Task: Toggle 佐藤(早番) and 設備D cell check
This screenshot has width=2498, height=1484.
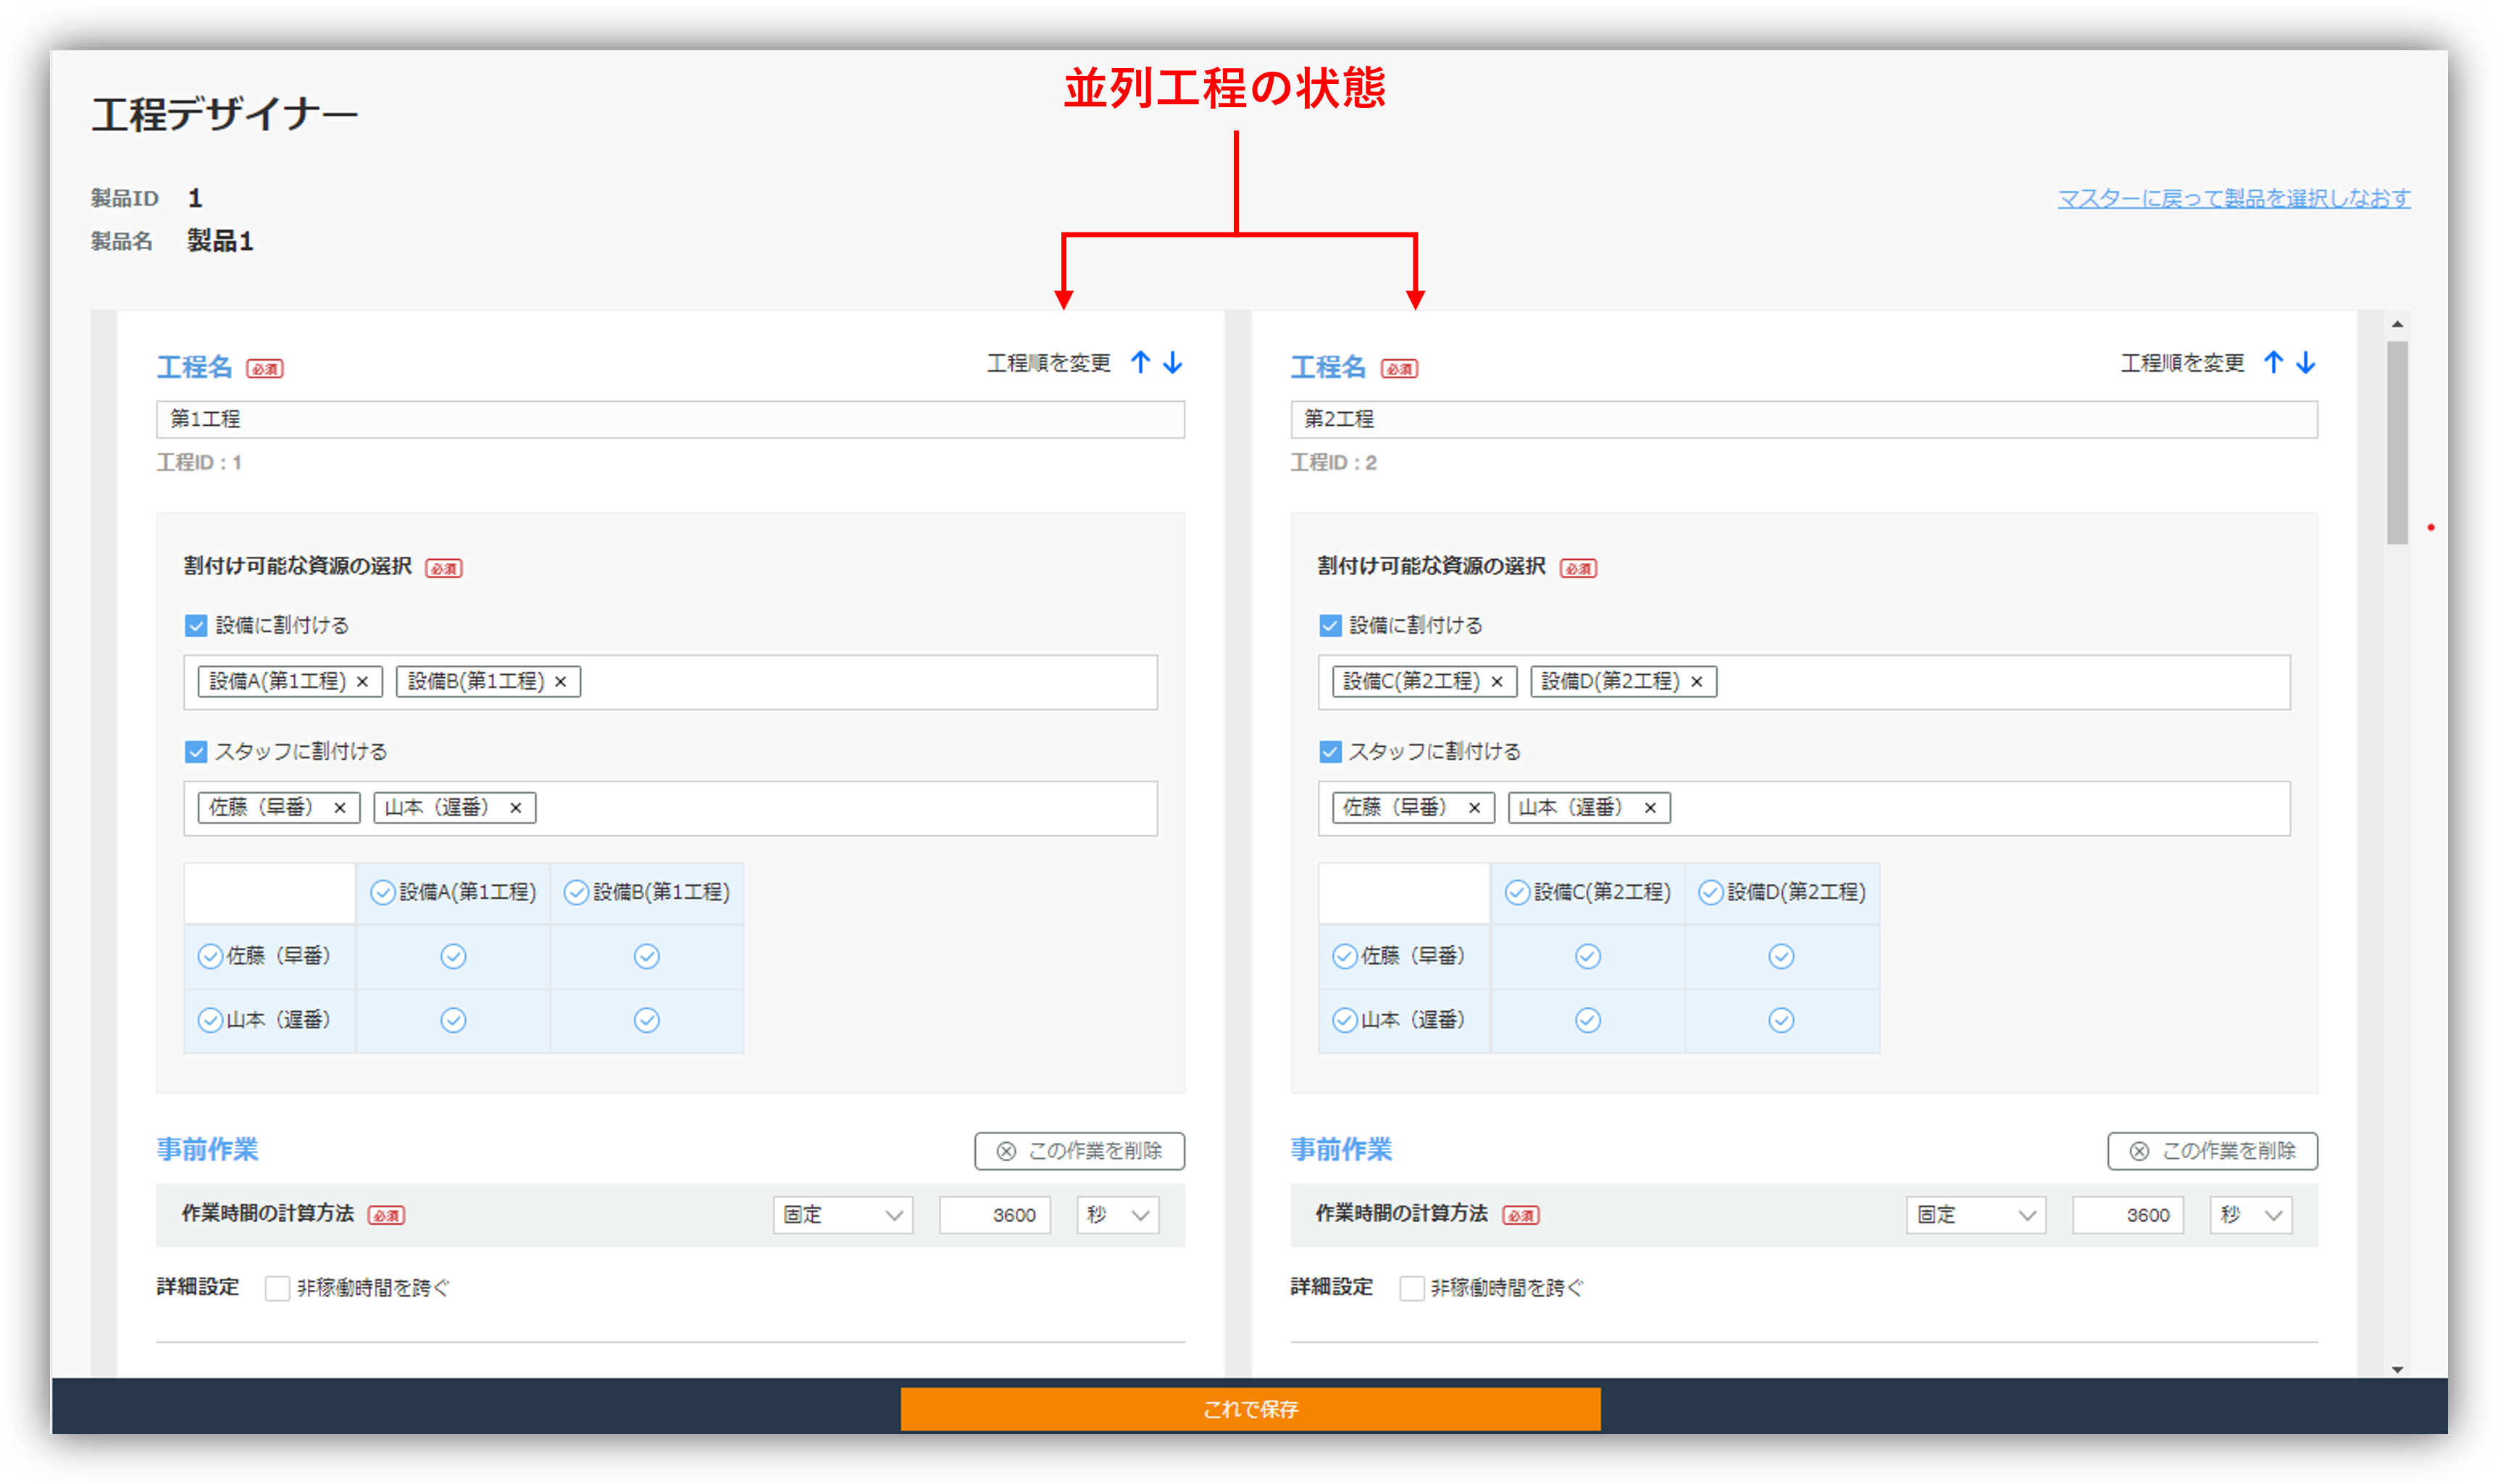Action: tap(1781, 957)
